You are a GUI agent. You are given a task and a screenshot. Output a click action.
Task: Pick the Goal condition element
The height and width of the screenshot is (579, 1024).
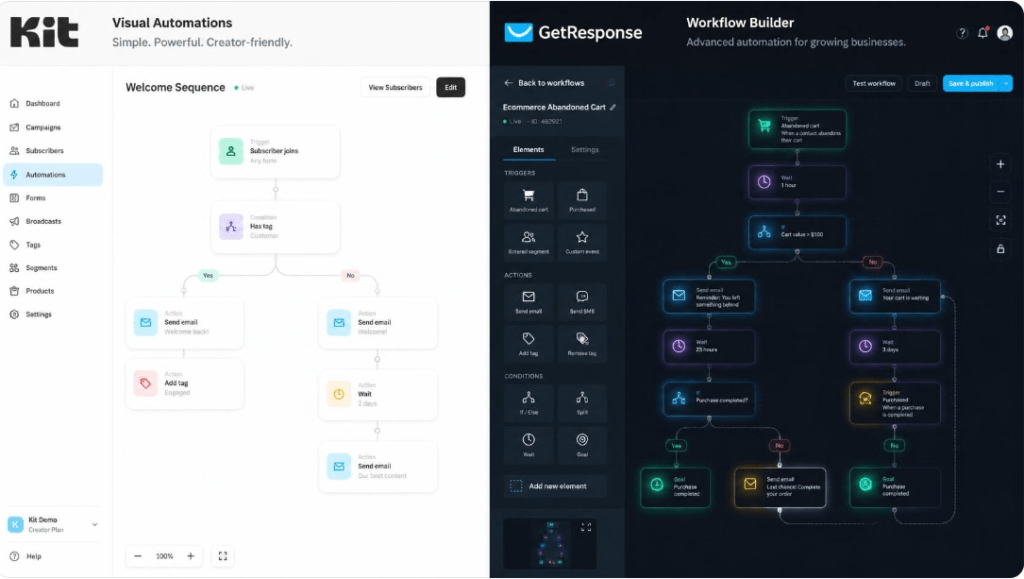click(x=582, y=445)
